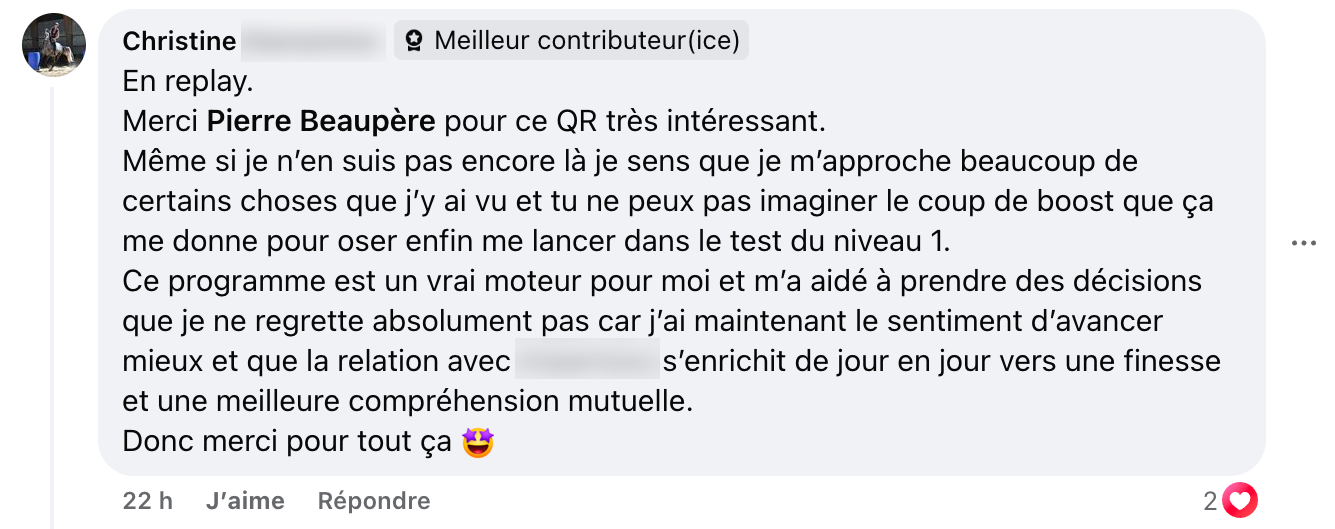Click the blurred name after "relation avec"
The image size is (1335, 529).
586,361
